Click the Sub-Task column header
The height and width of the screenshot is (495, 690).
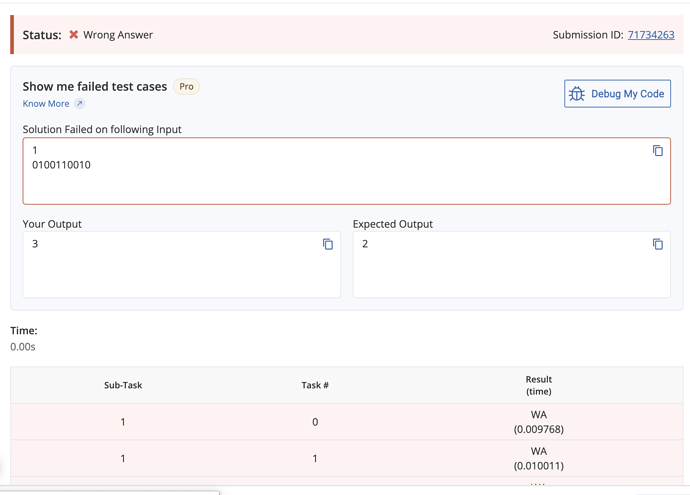point(123,385)
